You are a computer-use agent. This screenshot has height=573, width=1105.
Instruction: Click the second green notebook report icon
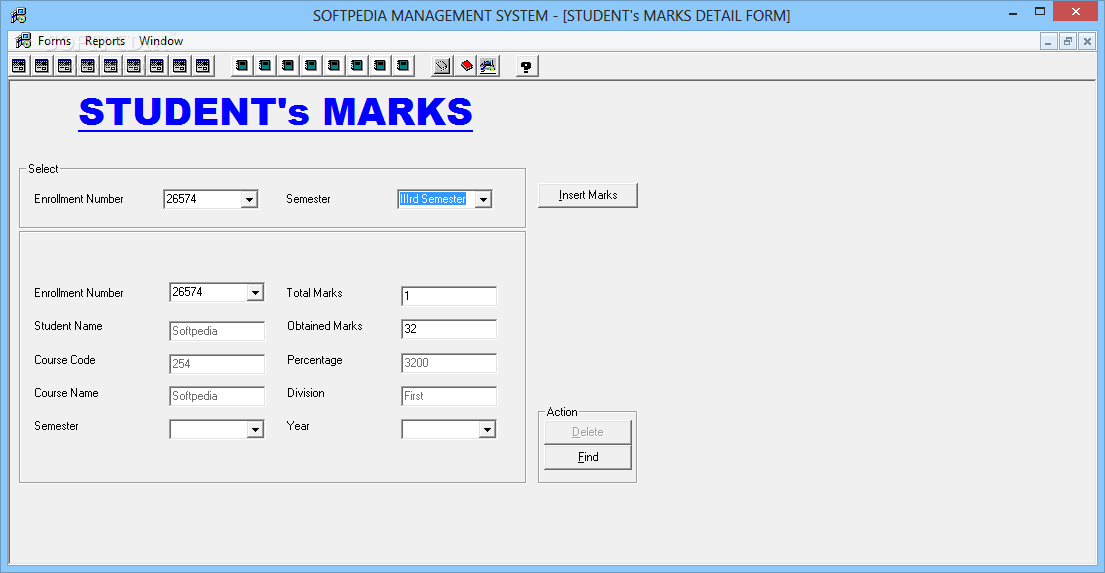265,66
